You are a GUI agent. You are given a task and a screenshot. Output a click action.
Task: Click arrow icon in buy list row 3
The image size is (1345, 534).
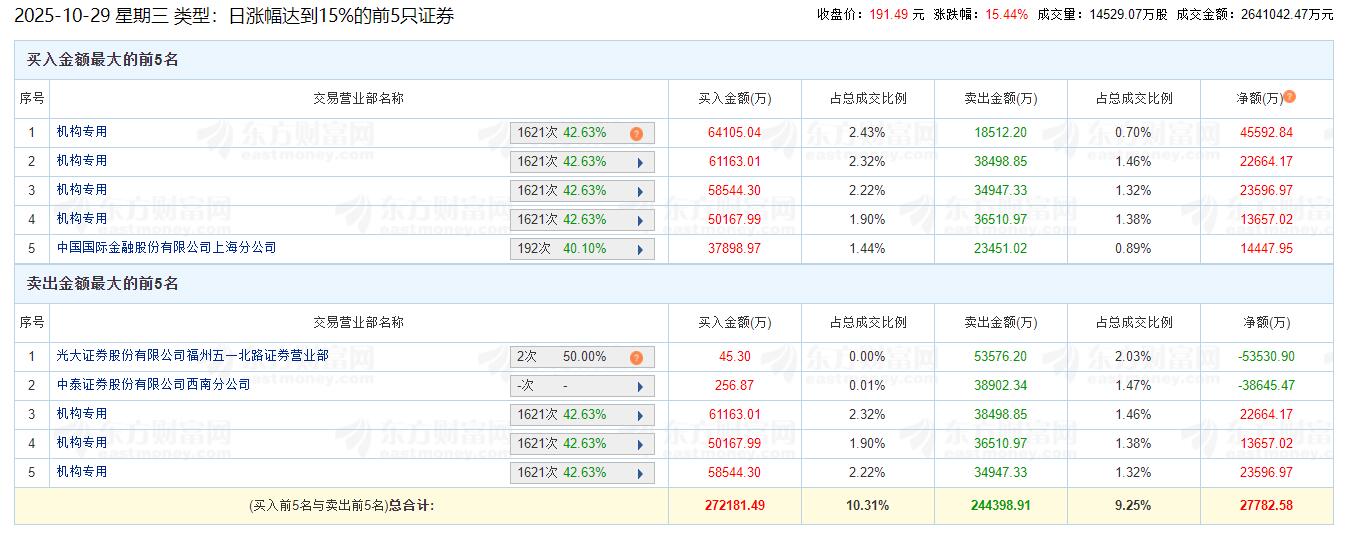pos(637,191)
